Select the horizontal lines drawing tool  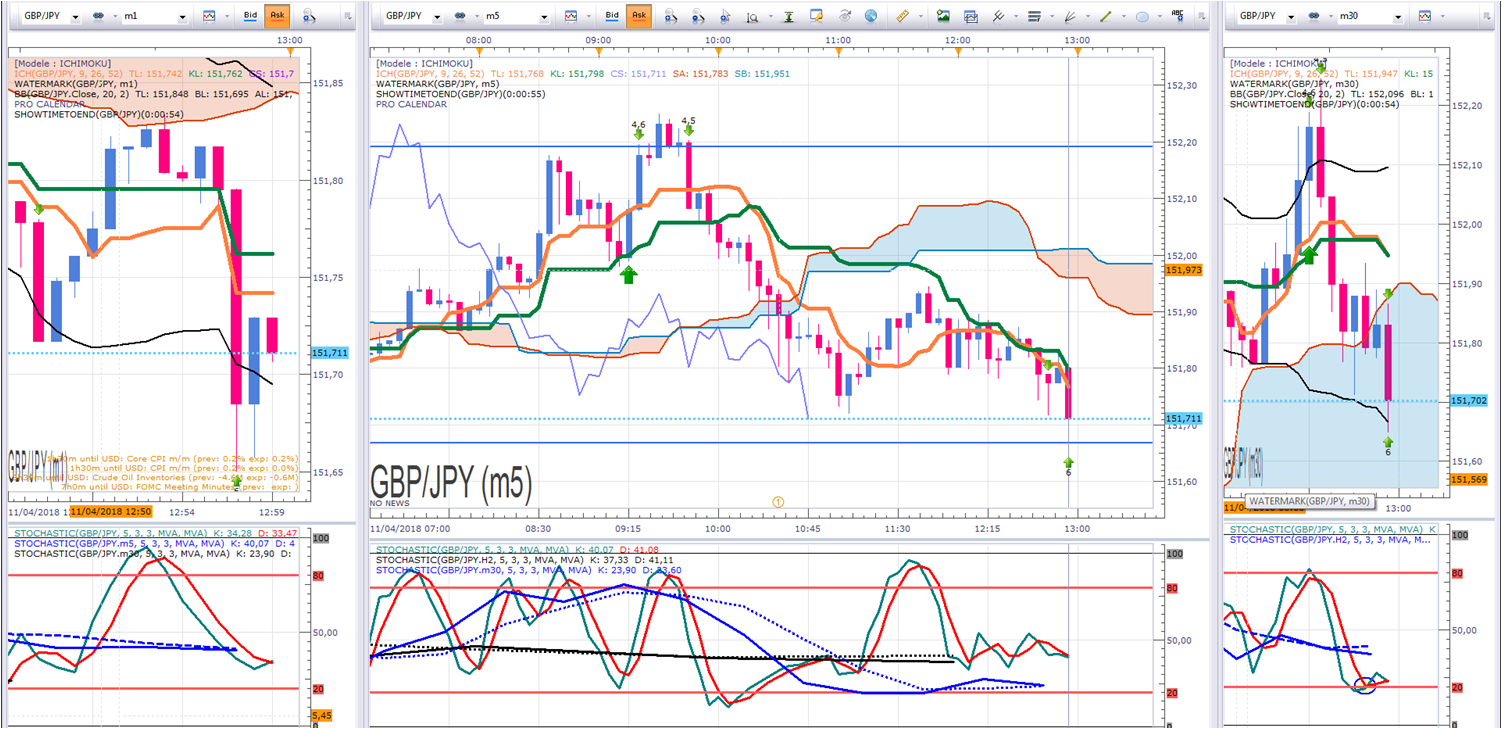click(1034, 16)
